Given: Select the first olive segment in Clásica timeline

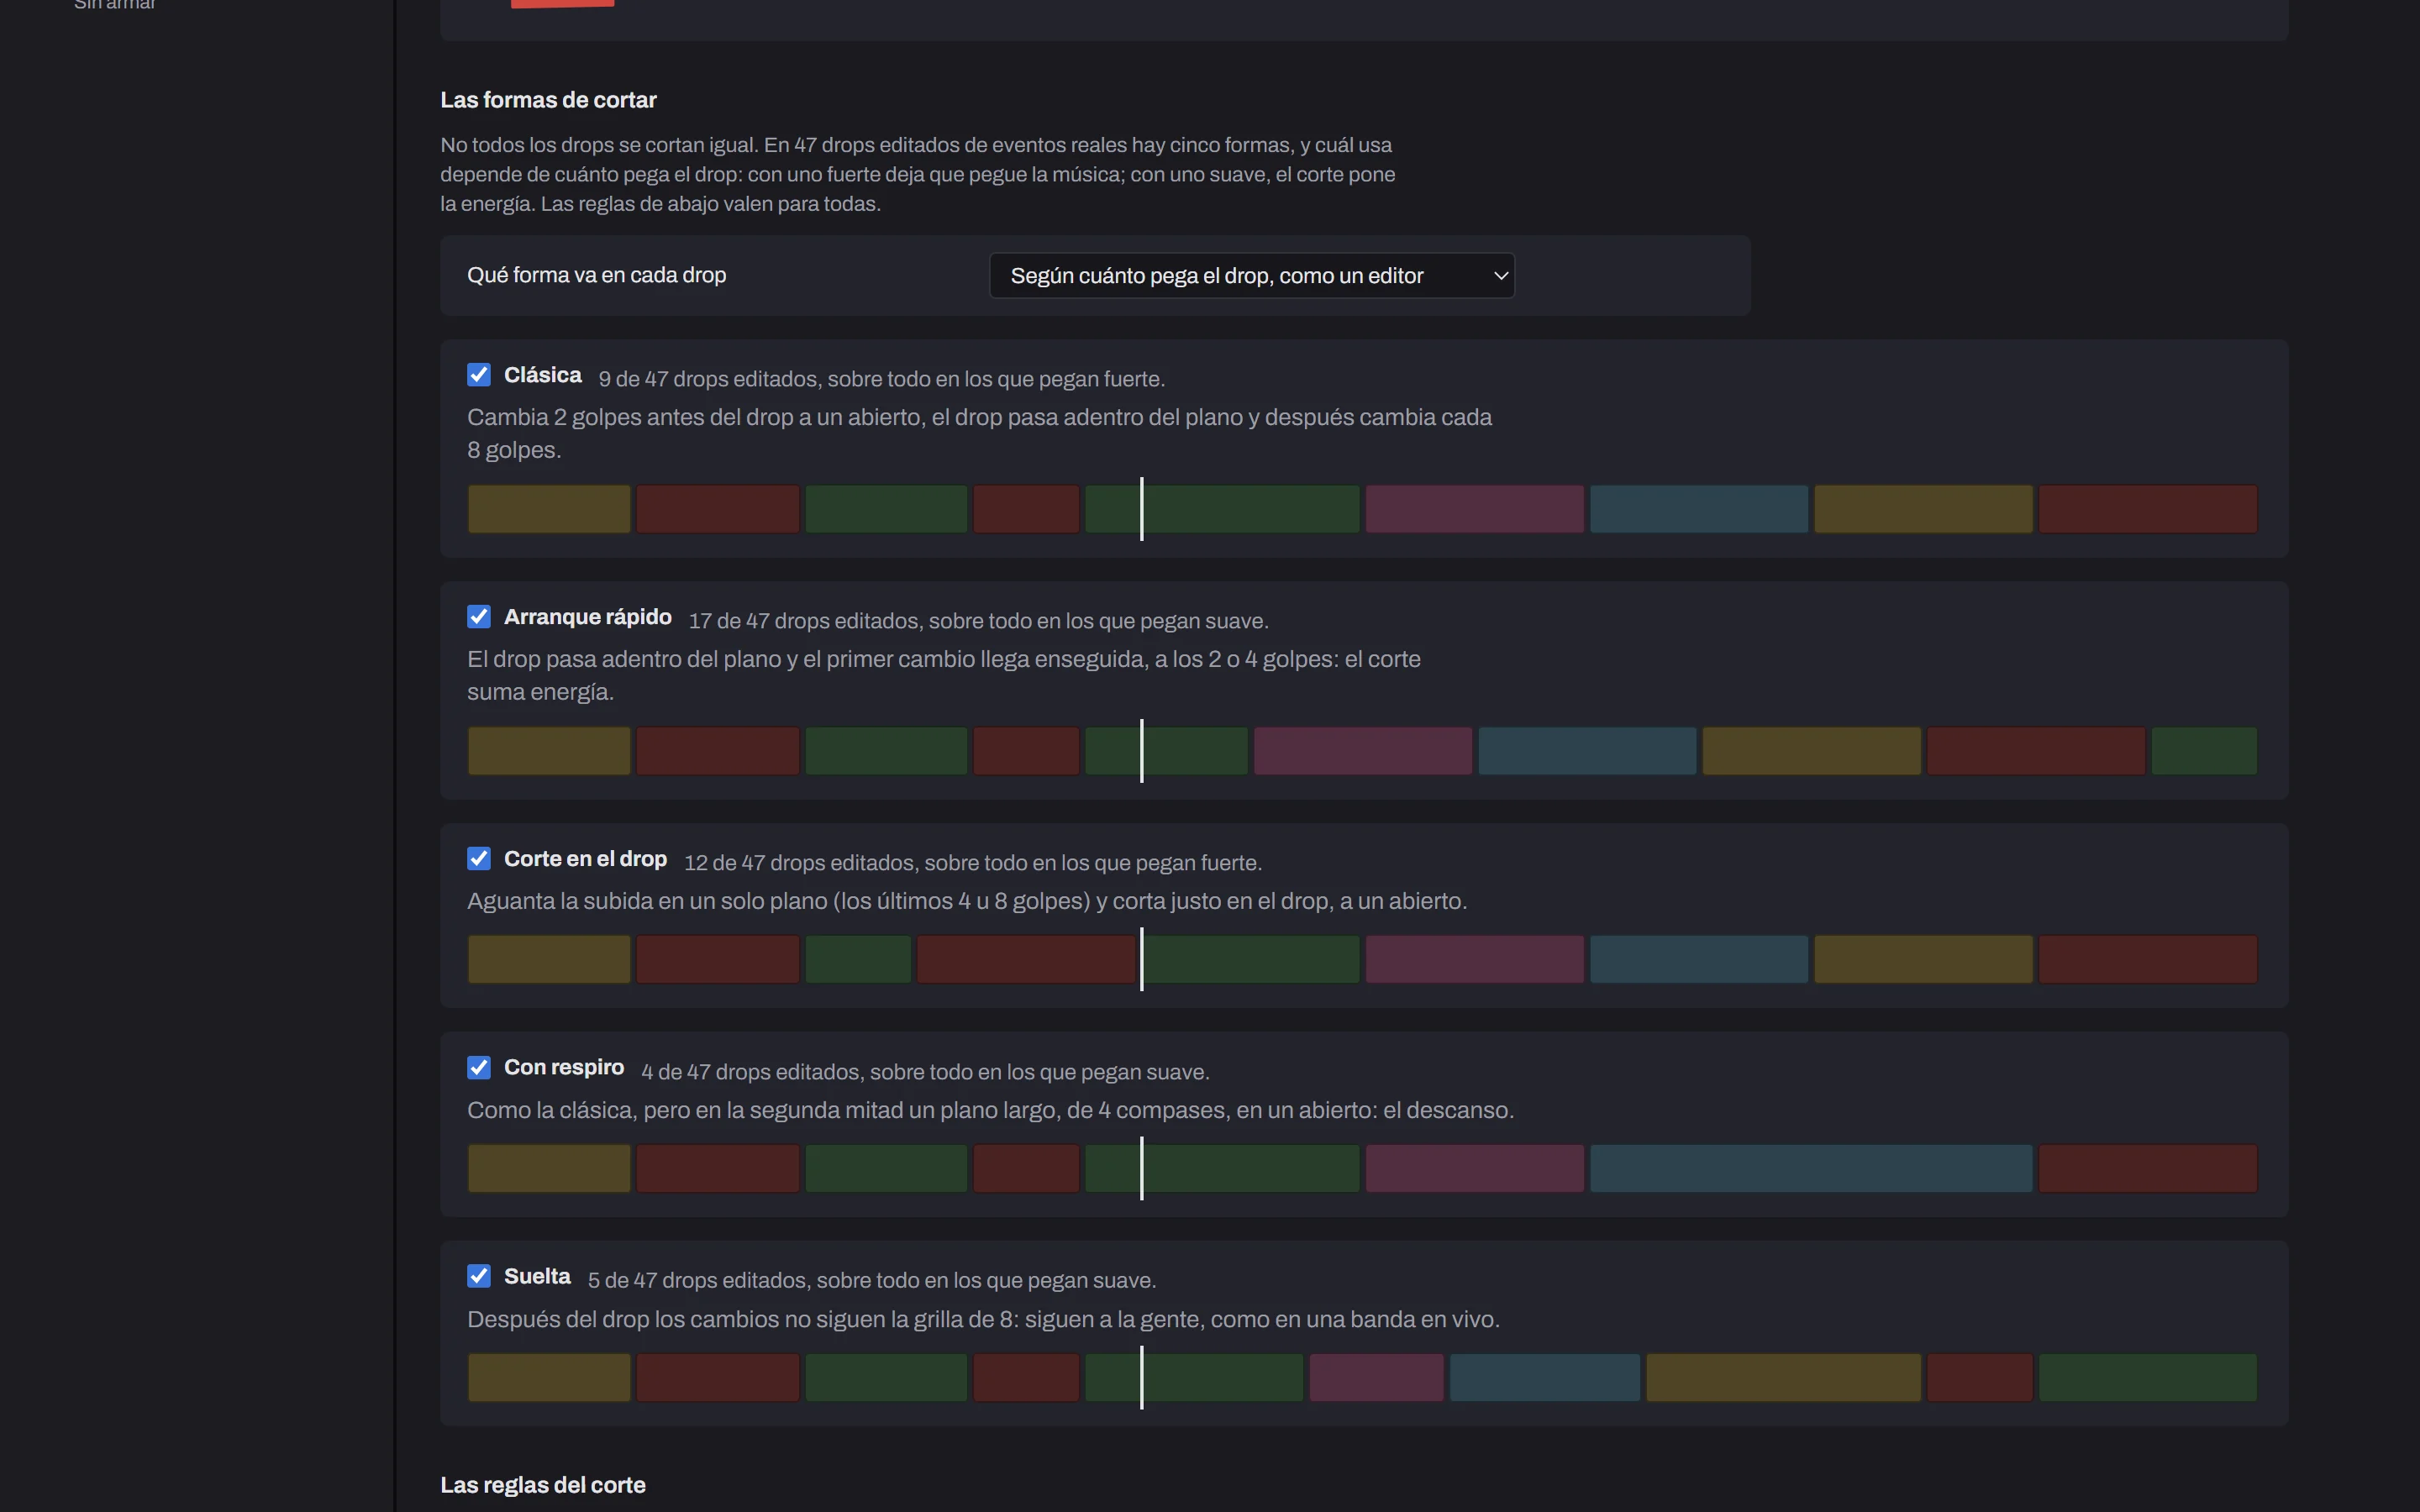Looking at the screenshot, I should tap(549, 509).
